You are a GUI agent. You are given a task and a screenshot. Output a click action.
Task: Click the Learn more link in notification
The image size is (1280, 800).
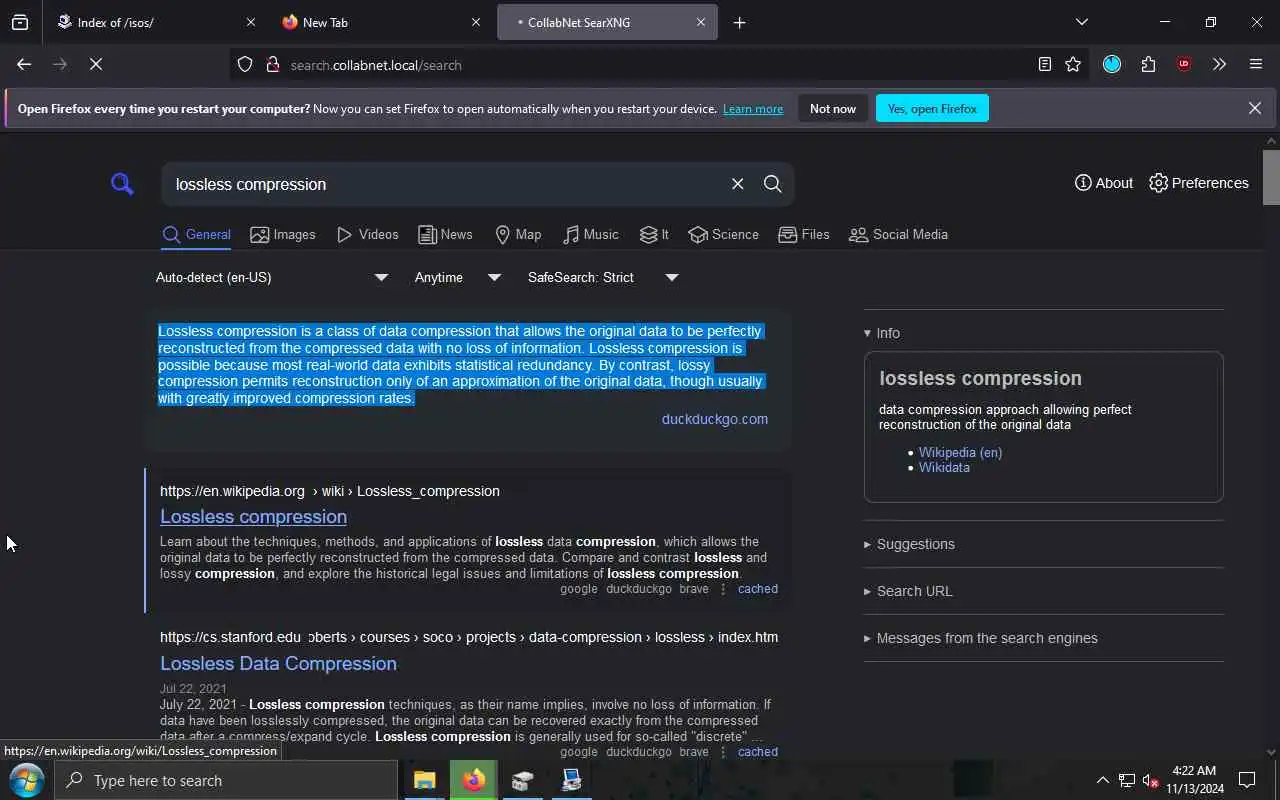pos(753,108)
